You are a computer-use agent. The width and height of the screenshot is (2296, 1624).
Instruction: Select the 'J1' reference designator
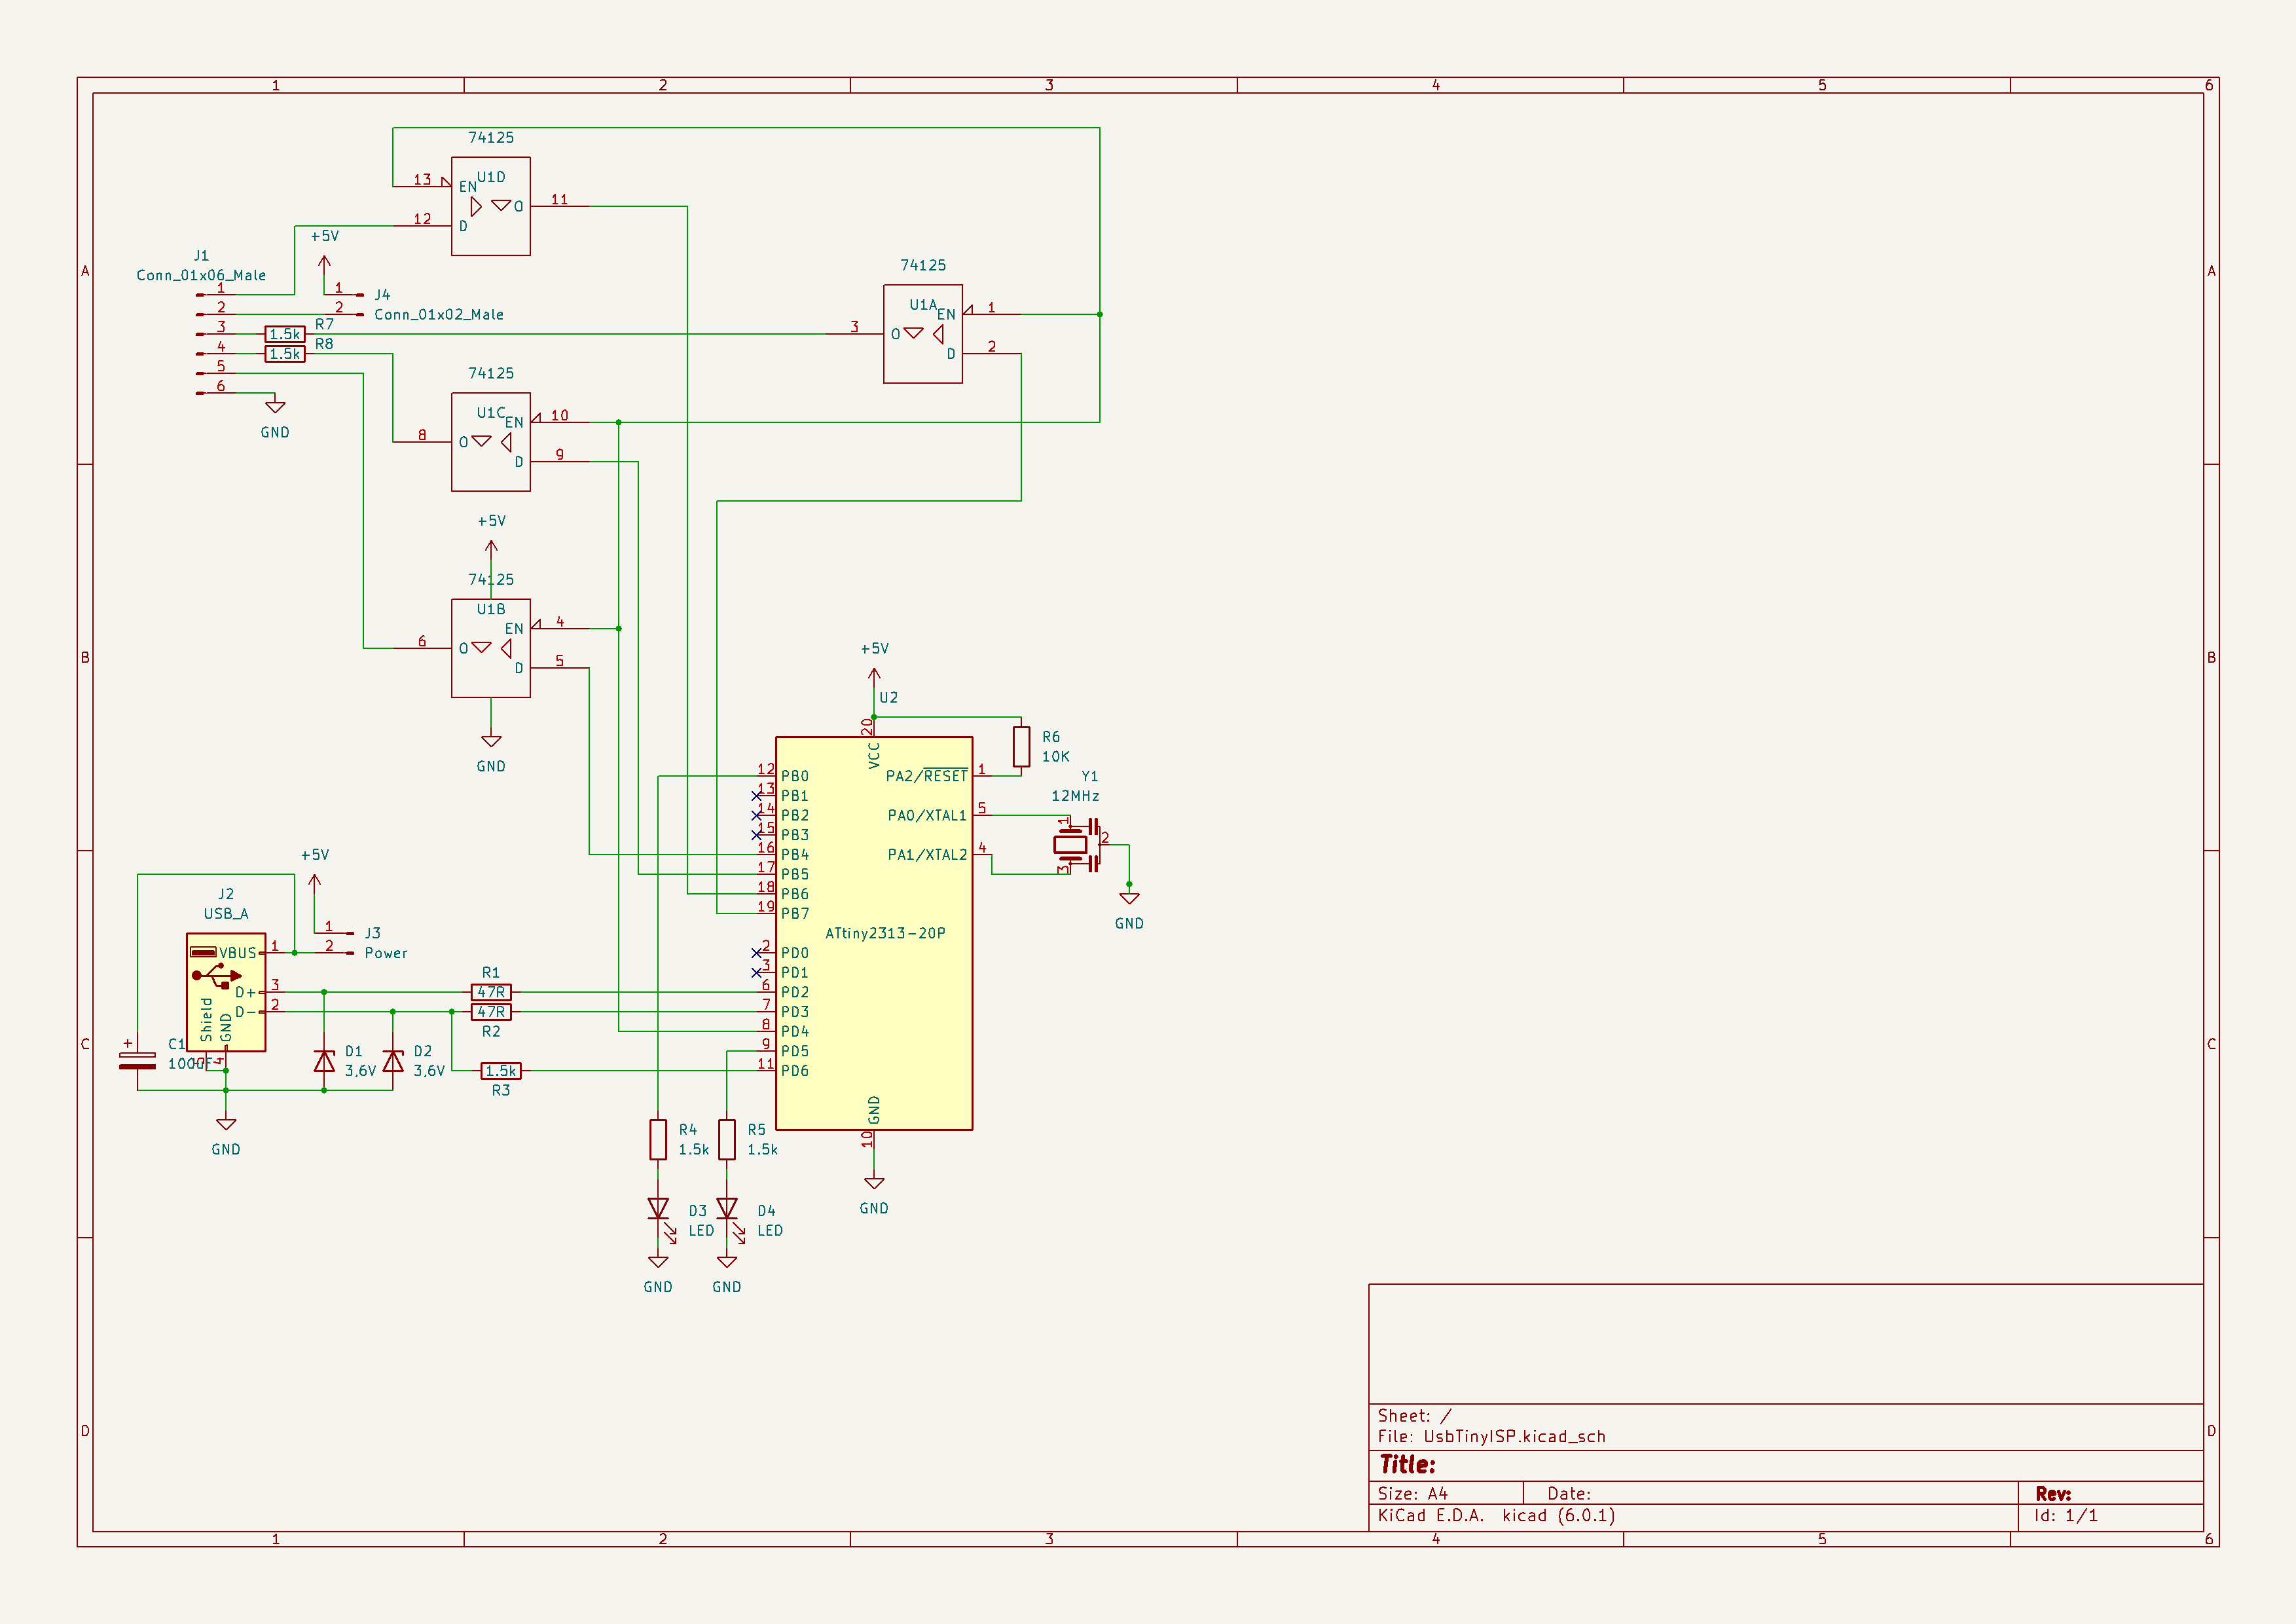pos(201,255)
